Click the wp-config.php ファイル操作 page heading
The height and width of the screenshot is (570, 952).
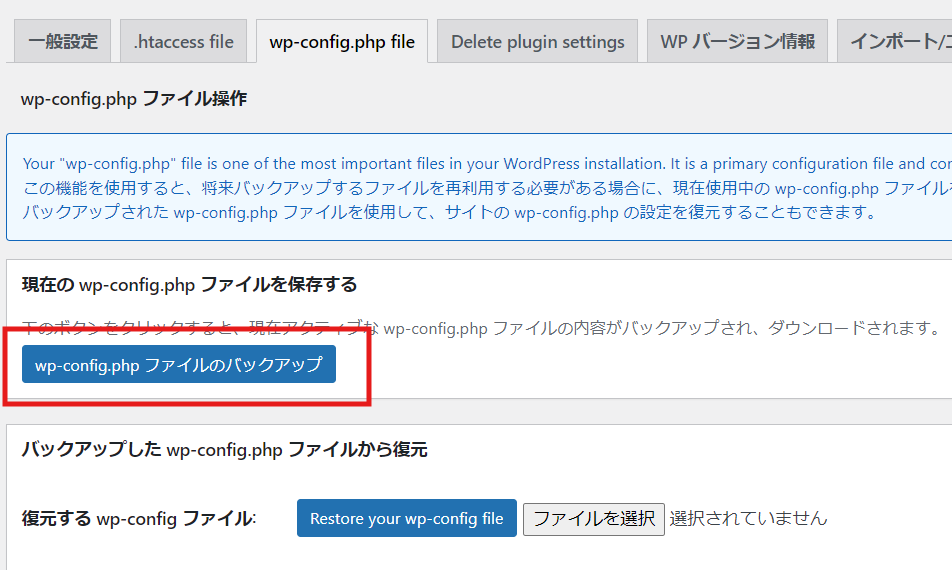coord(134,98)
